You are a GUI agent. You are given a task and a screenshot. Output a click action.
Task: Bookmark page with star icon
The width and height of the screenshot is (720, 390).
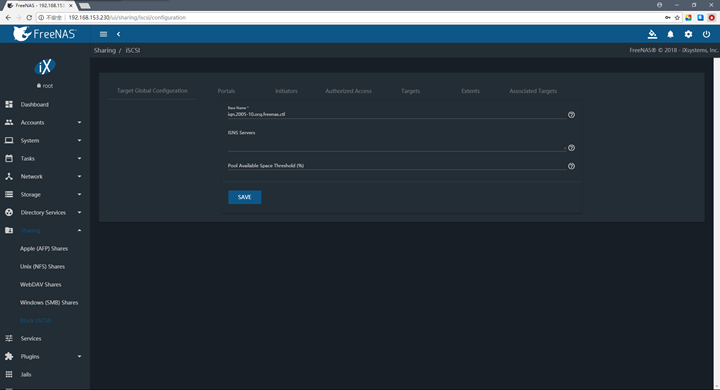pyautogui.click(x=677, y=17)
